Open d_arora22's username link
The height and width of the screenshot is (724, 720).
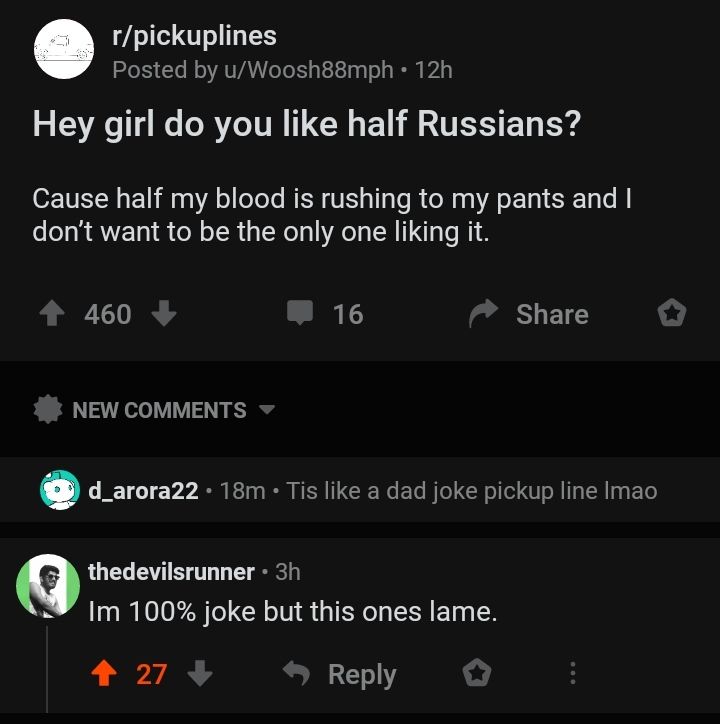tap(143, 491)
